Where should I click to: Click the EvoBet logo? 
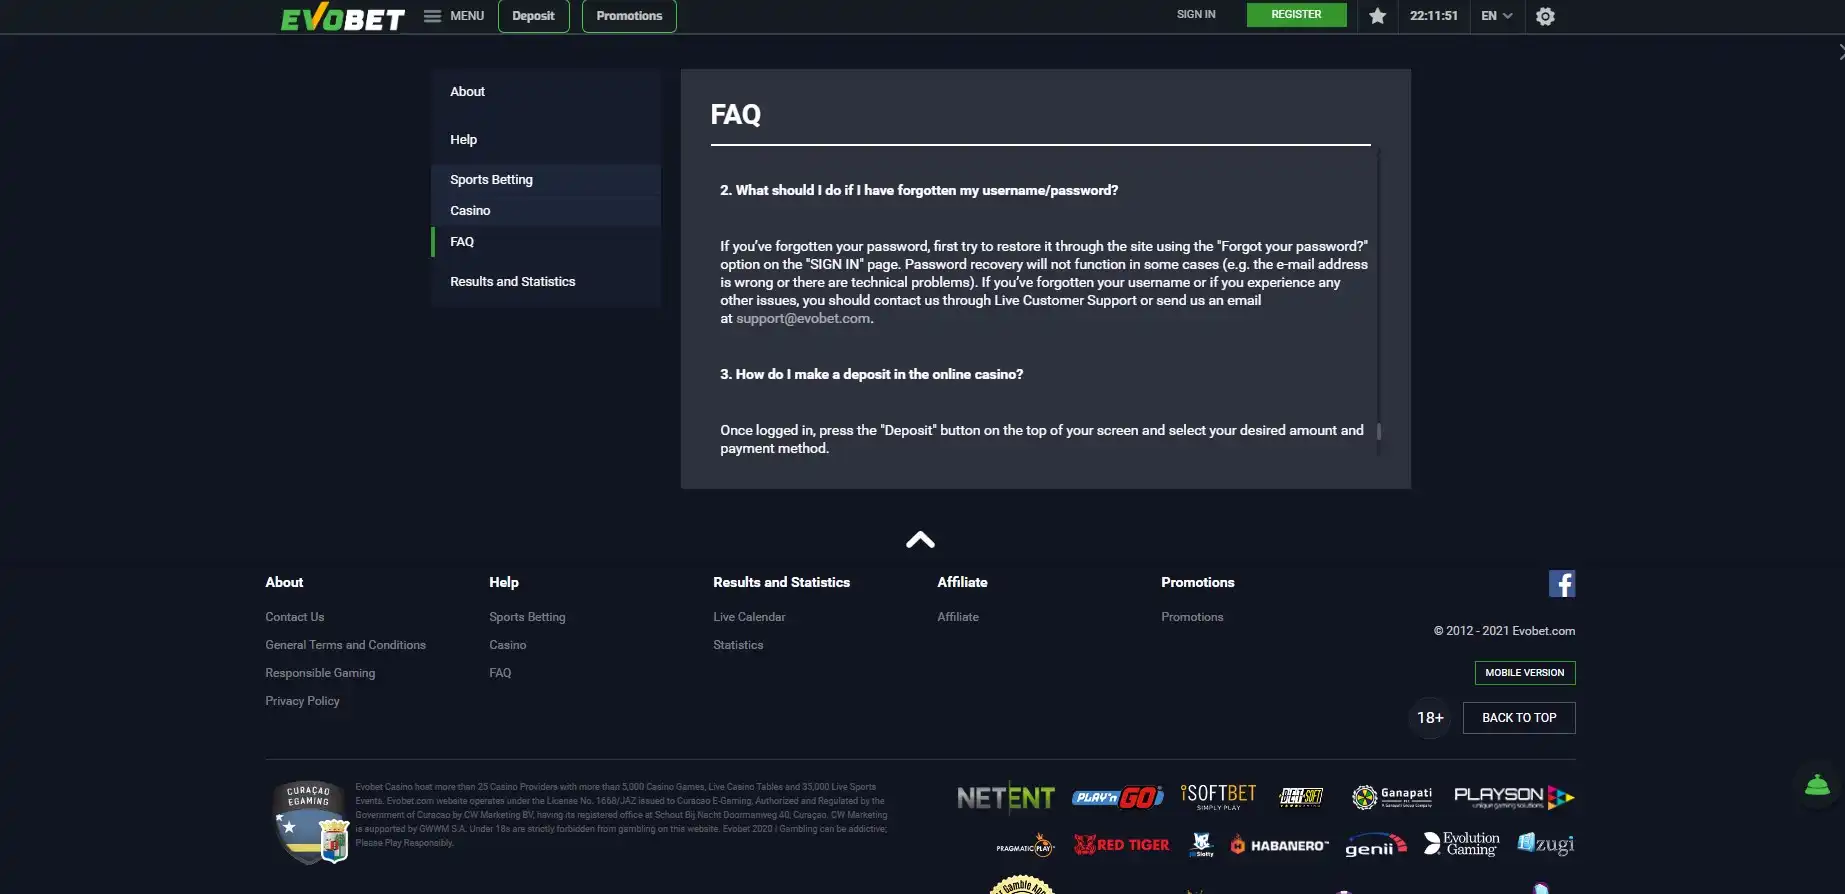[342, 18]
